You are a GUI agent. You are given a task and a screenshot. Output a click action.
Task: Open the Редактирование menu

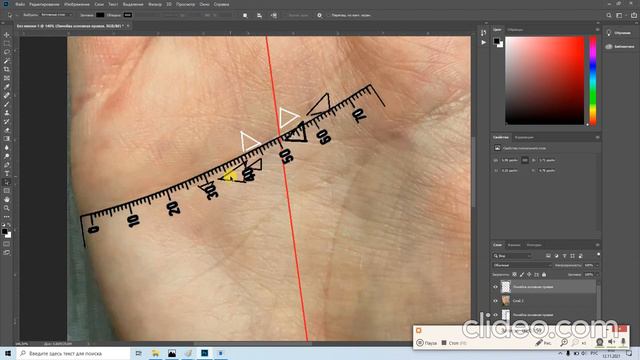[x=44, y=4]
